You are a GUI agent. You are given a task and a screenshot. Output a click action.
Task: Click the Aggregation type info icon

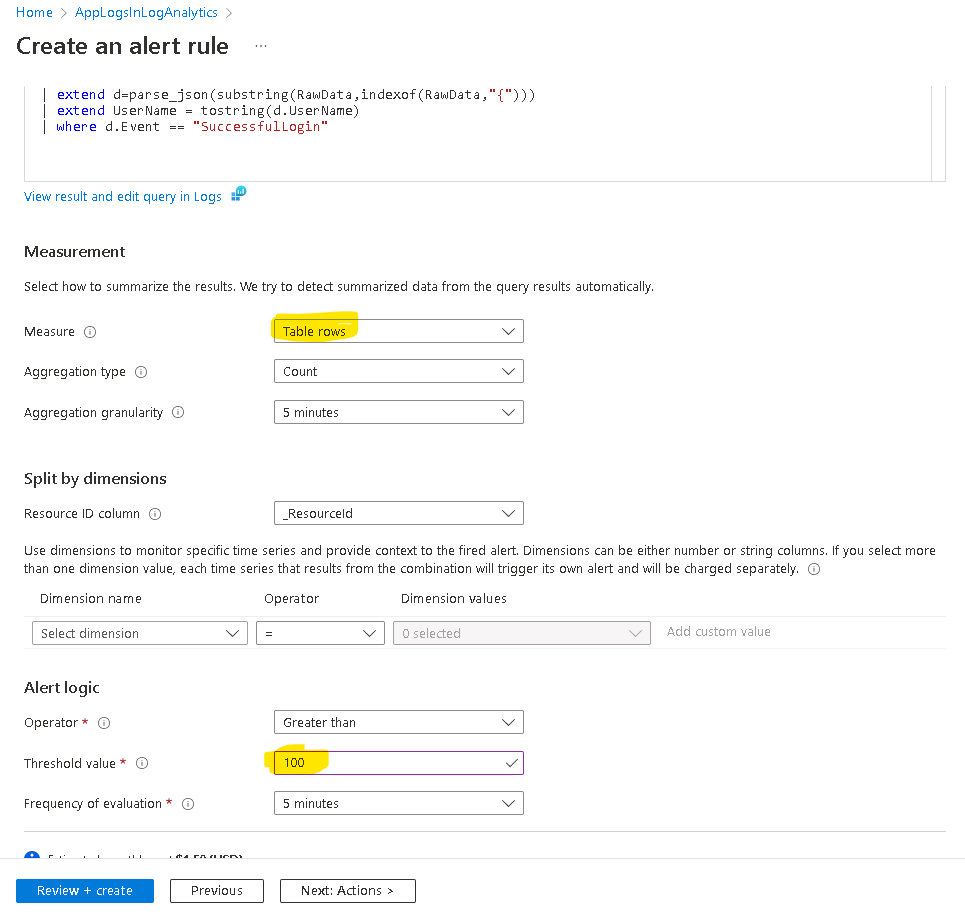point(141,372)
